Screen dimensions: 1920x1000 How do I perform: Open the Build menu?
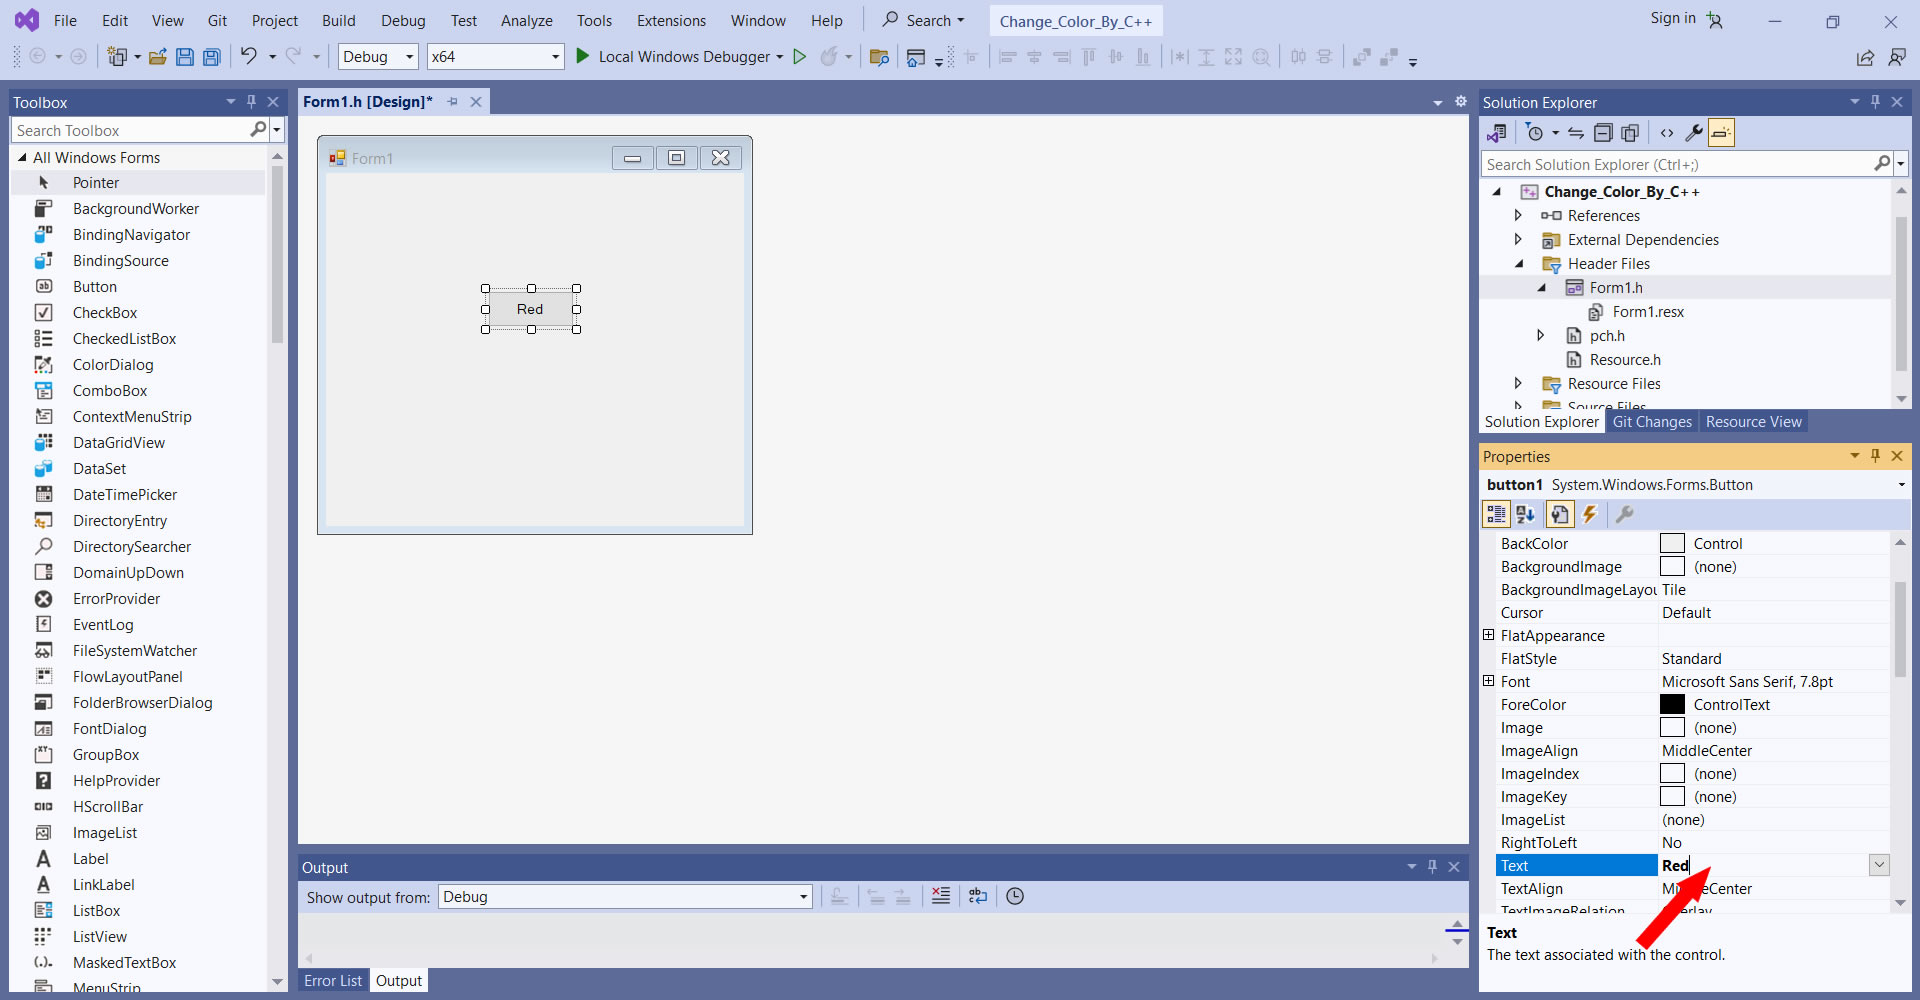tap(338, 20)
